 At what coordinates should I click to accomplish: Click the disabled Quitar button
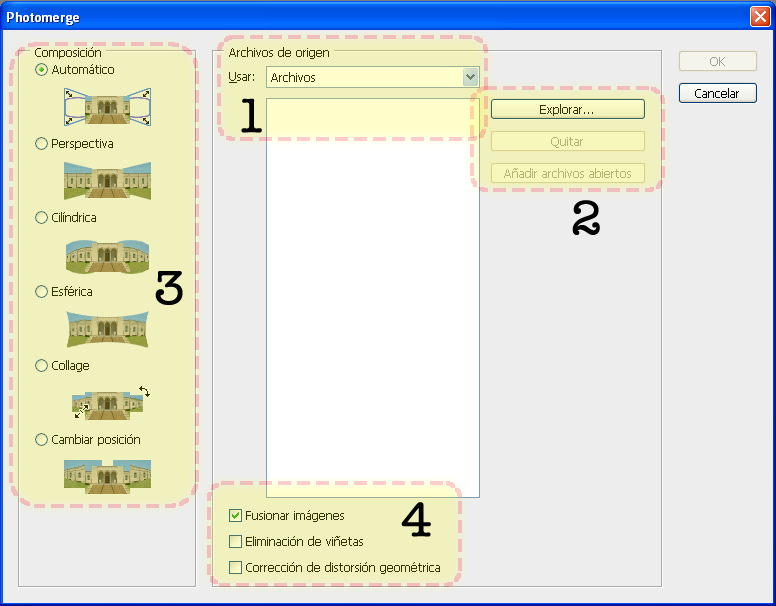click(x=568, y=142)
